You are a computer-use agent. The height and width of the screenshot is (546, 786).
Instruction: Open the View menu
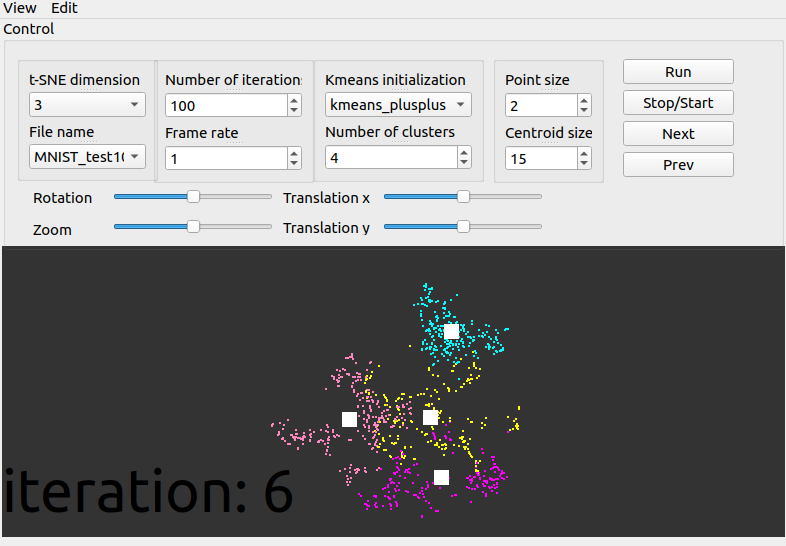20,8
